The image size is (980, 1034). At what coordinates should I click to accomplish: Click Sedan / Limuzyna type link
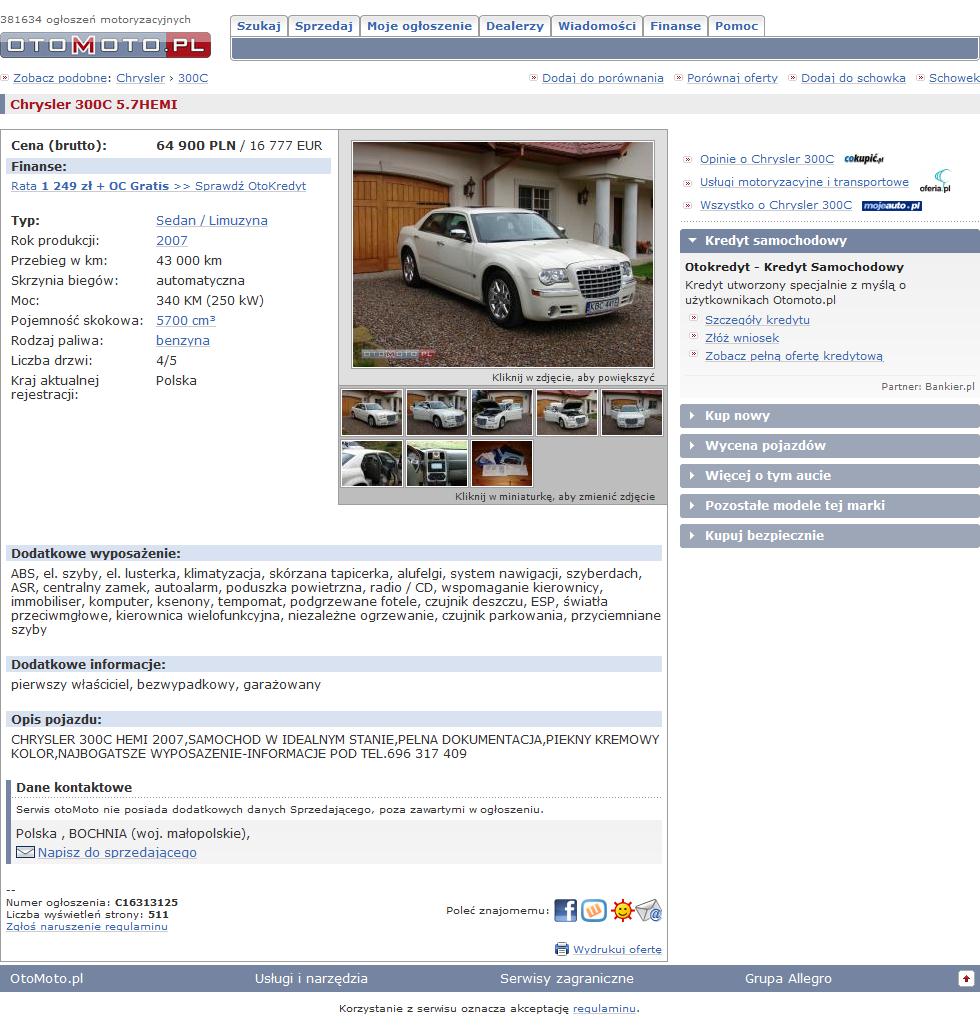212,220
